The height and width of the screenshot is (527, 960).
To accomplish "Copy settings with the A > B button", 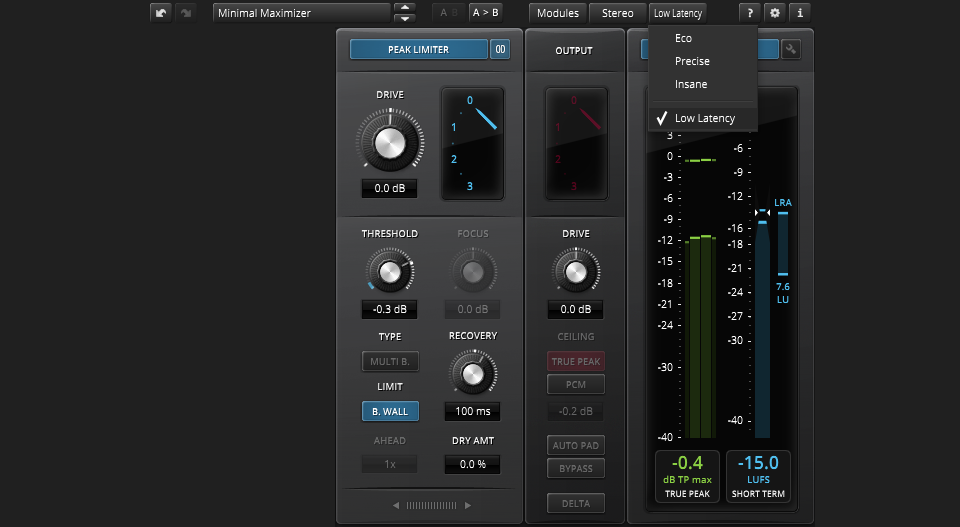I will point(485,13).
